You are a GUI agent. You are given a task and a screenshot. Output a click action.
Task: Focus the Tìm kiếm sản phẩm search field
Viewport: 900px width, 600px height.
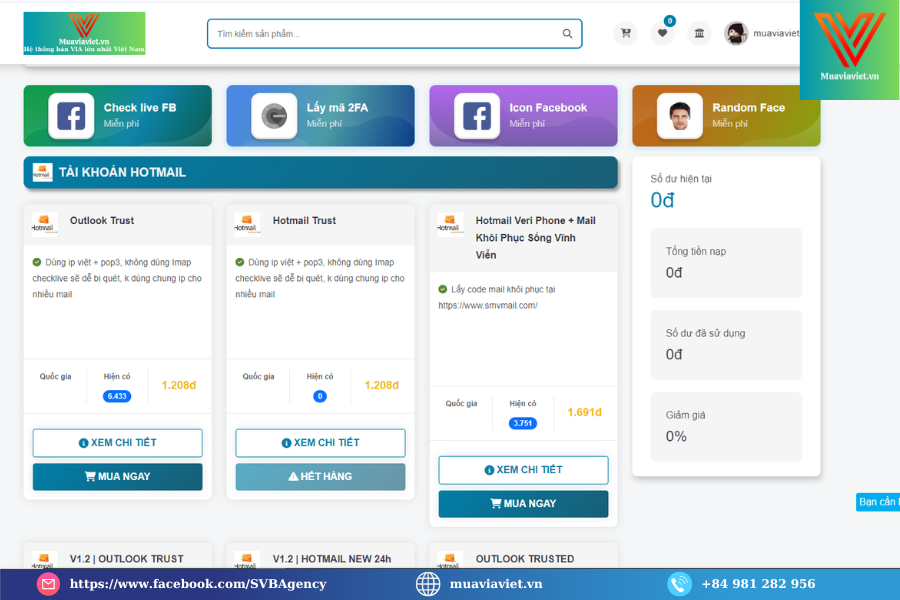click(395, 34)
